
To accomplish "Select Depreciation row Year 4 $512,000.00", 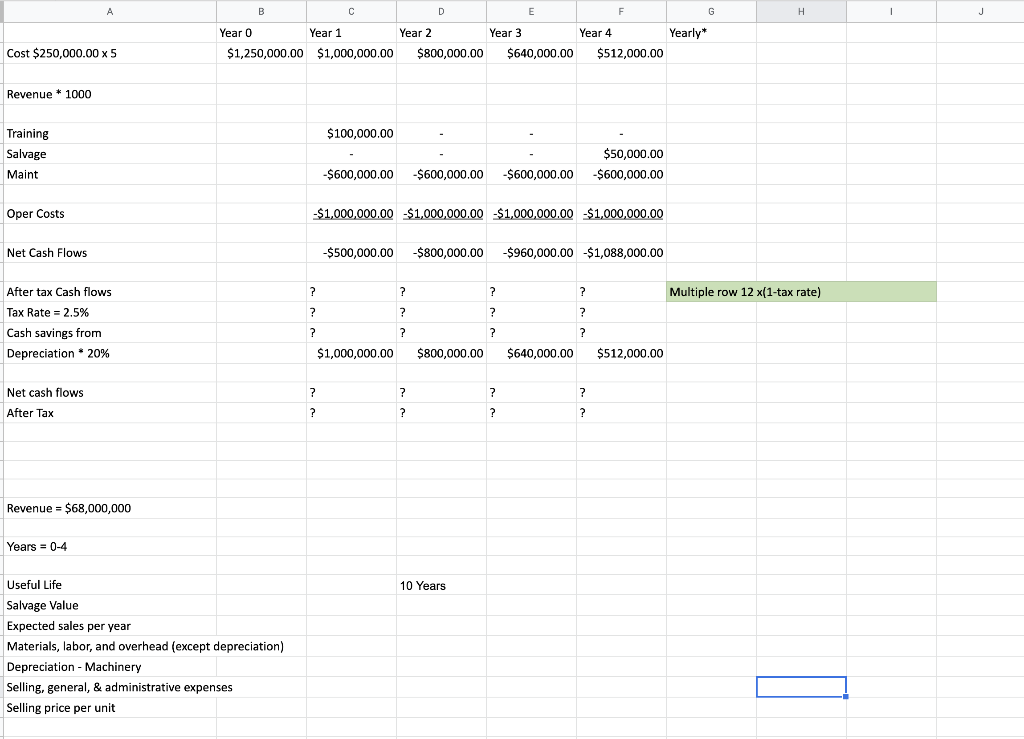I will click(x=622, y=353).
